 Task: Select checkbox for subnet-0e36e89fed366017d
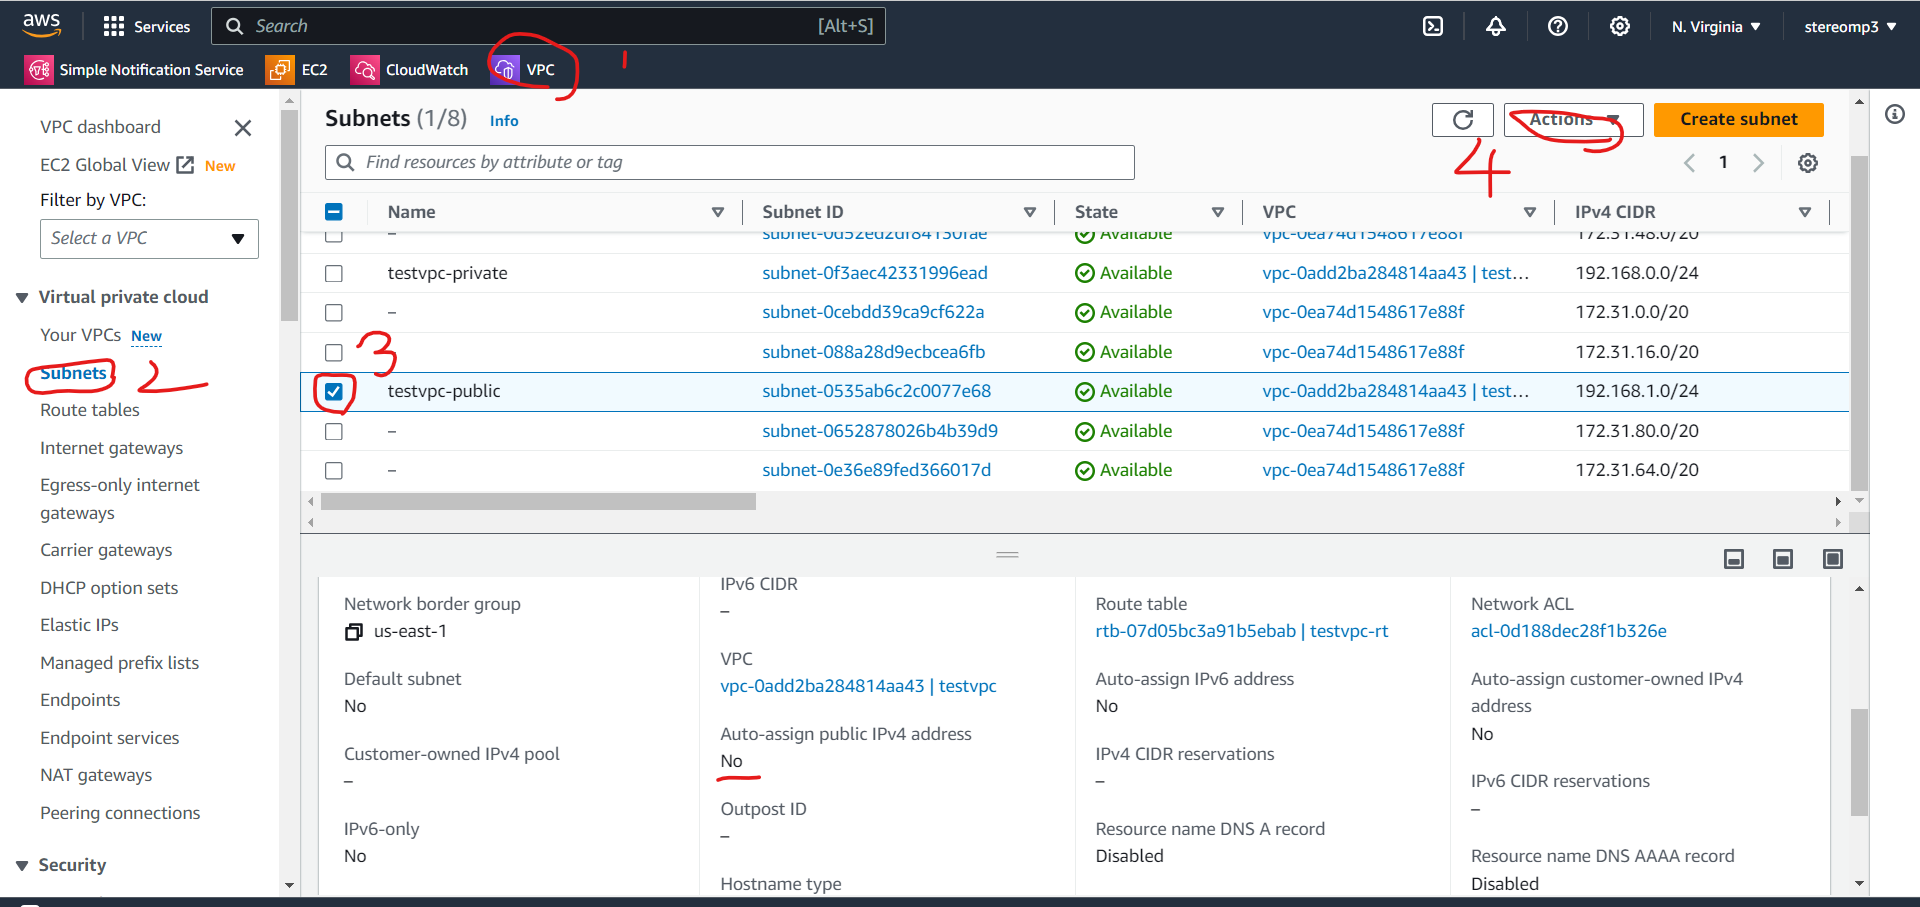334,470
